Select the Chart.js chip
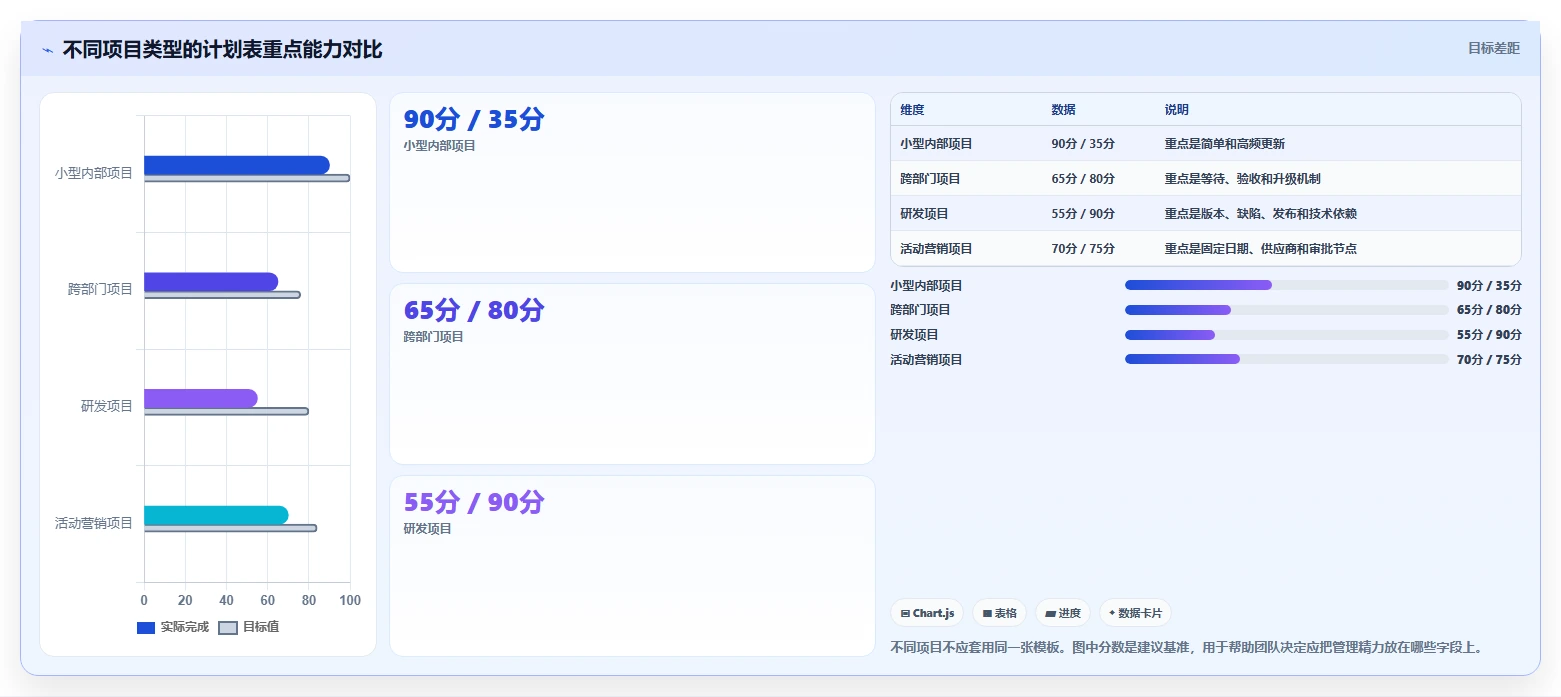Viewport: 1561px width, 697px height. (x=927, y=613)
